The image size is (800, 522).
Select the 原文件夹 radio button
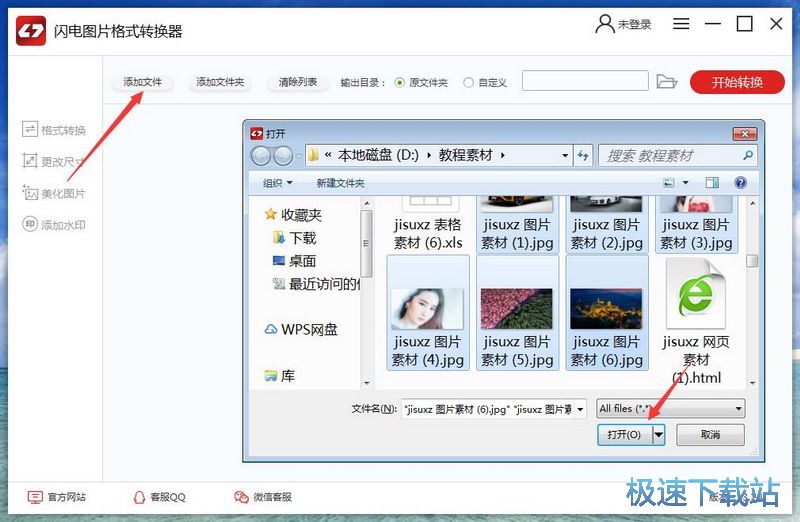[x=400, y=83]
